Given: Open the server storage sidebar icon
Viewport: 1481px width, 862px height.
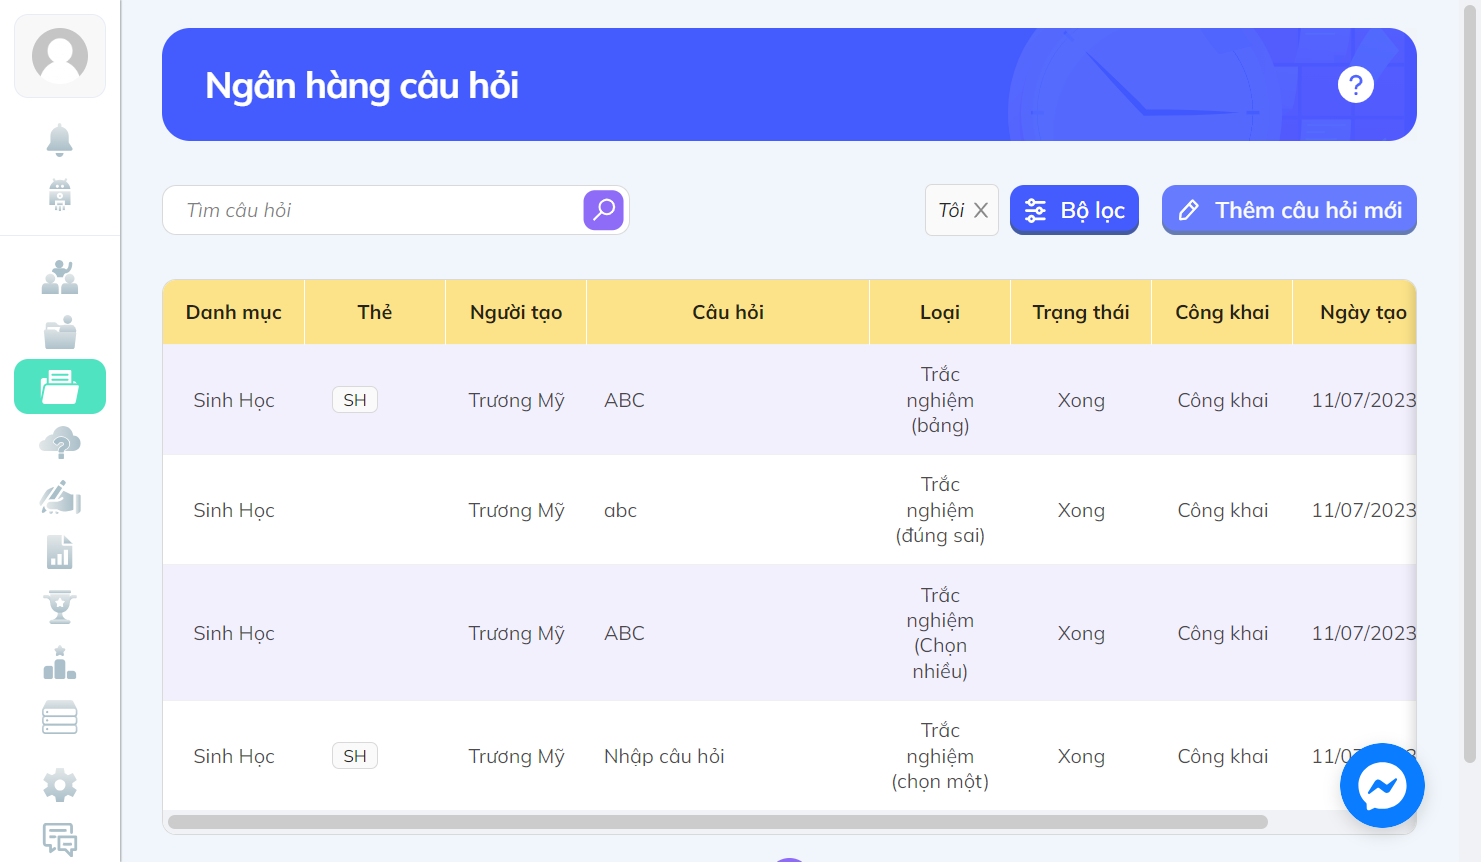Looking at the screenshot, I should (x=60, y=718).
